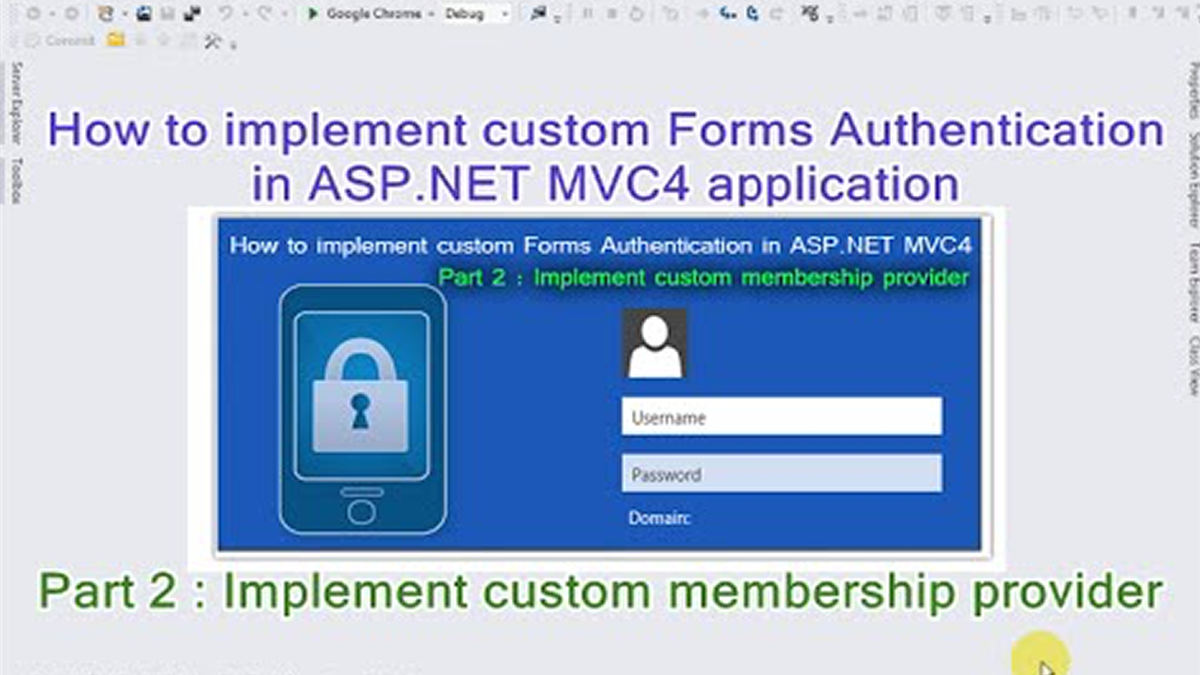
Task: Click the Step Into debug icon
Action: point(728,14)
